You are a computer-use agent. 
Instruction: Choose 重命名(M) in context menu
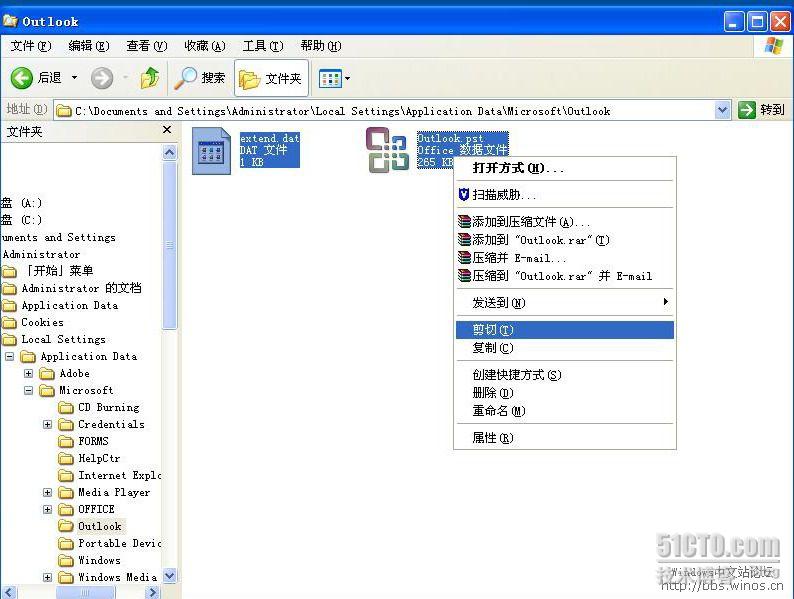[x=565, y=411]
